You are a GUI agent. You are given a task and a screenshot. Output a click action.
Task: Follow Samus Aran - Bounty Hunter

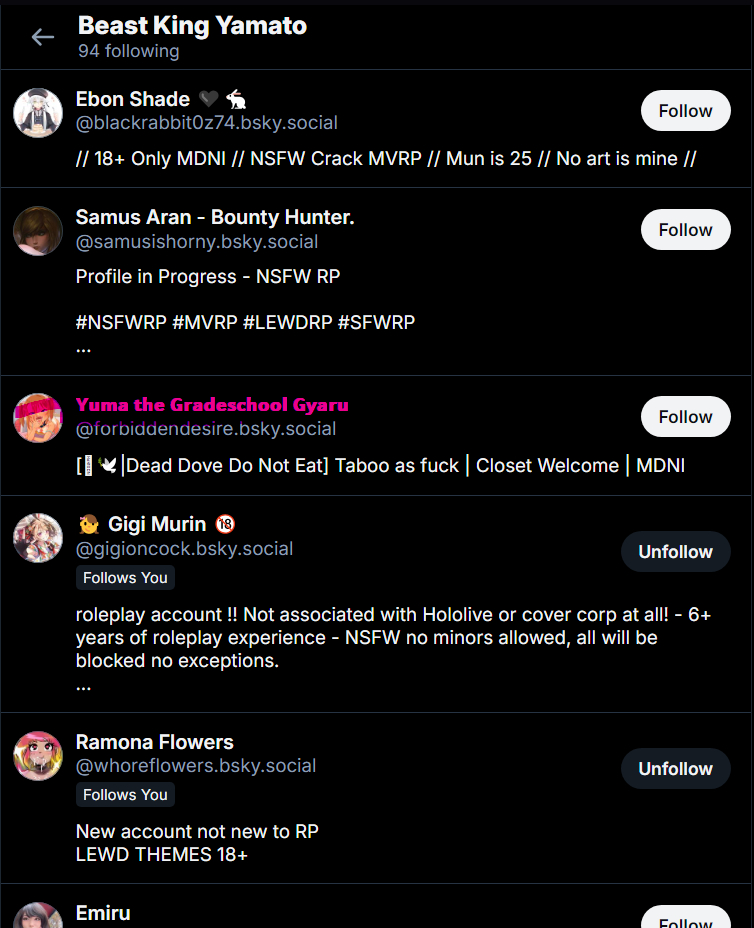[x=685, y=230]
